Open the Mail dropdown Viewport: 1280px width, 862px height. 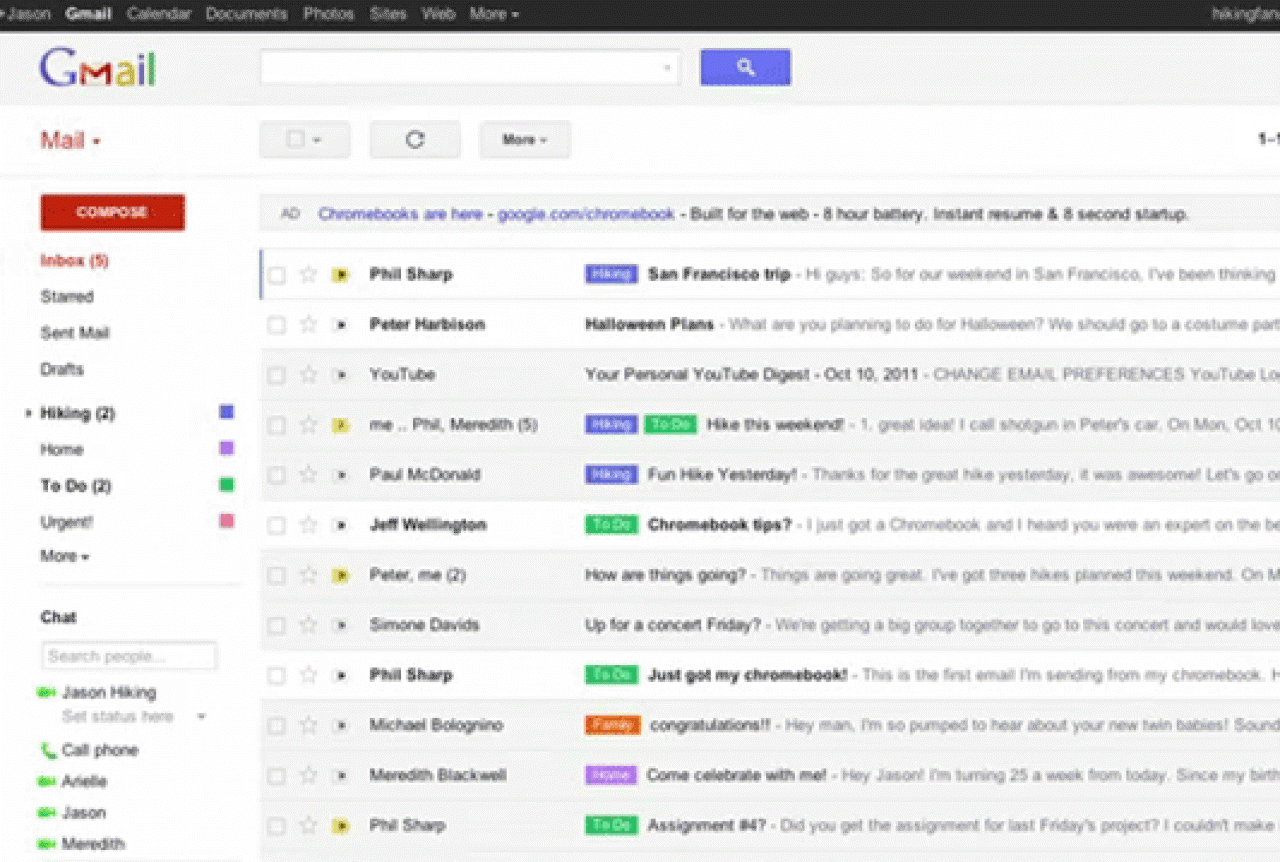pyautogui.click(x=70, y=140)
